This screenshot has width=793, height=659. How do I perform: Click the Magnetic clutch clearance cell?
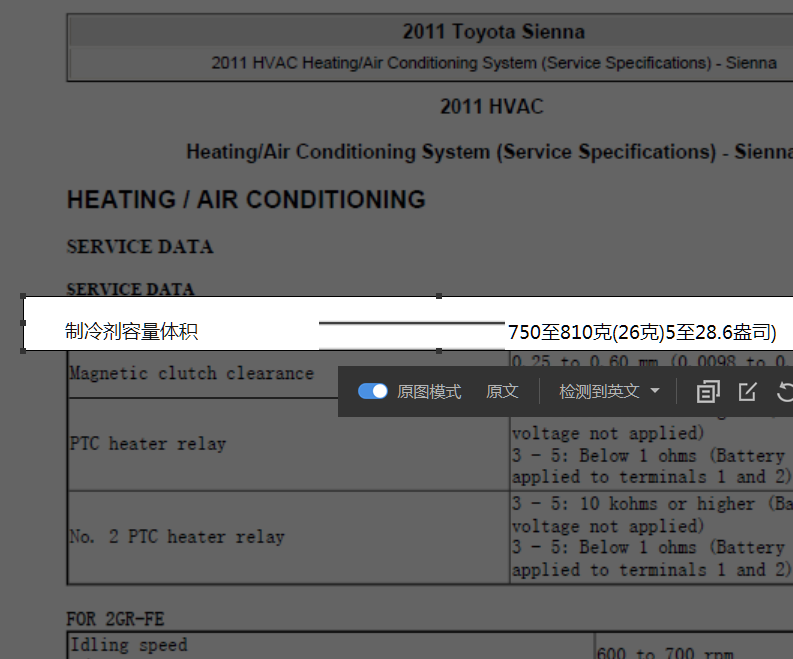pyautogui.click(x=288, y=374)
